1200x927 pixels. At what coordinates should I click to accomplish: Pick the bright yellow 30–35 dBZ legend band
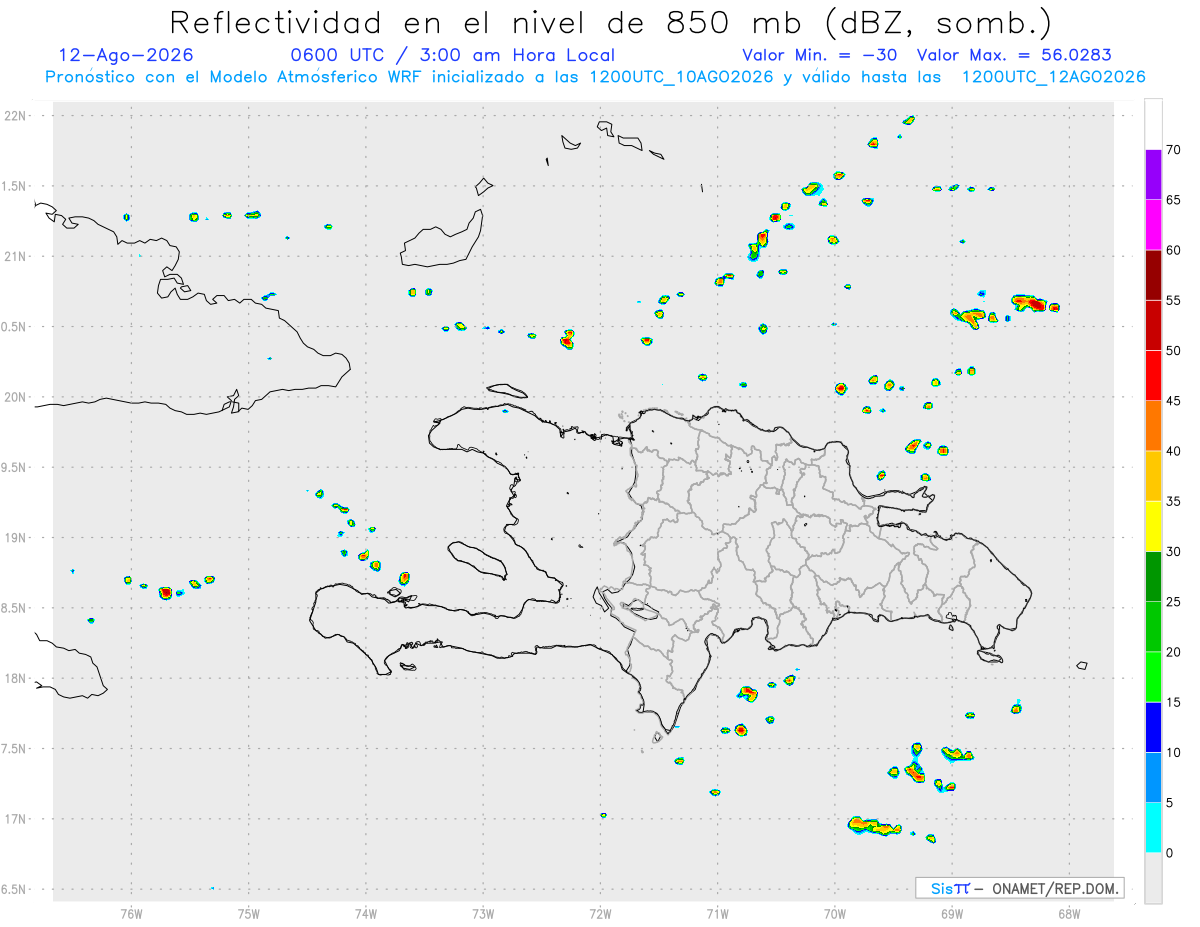coord(1153,526)
